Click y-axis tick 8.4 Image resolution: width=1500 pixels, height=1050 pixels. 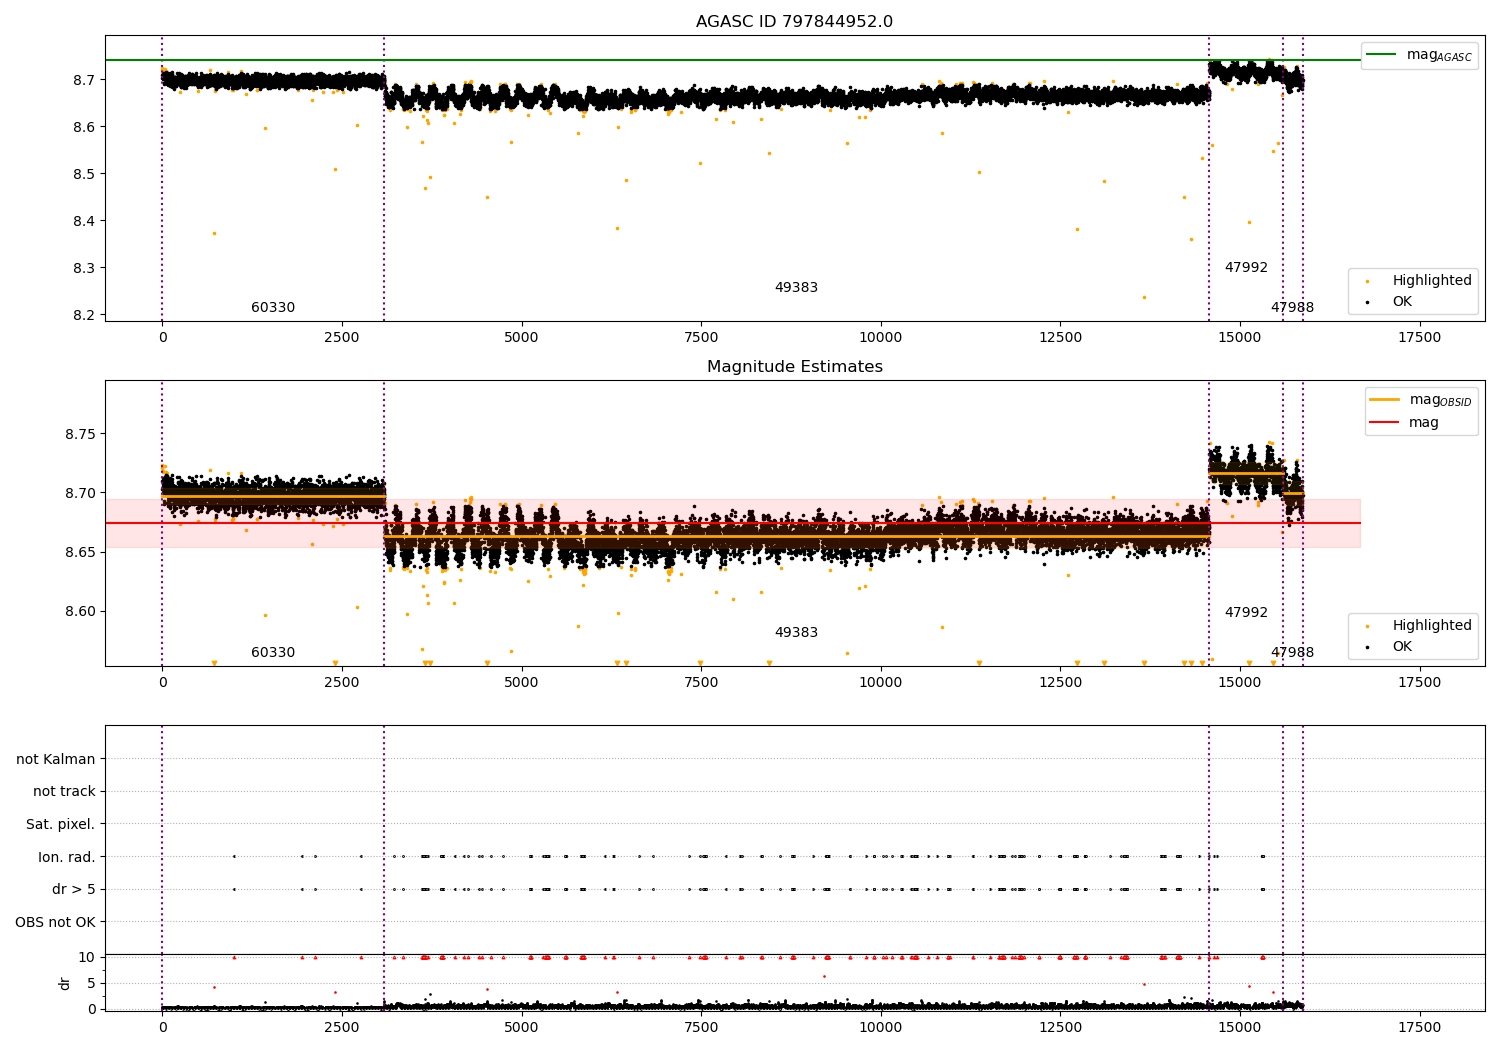pyautogui.click(x=84, y=221)
